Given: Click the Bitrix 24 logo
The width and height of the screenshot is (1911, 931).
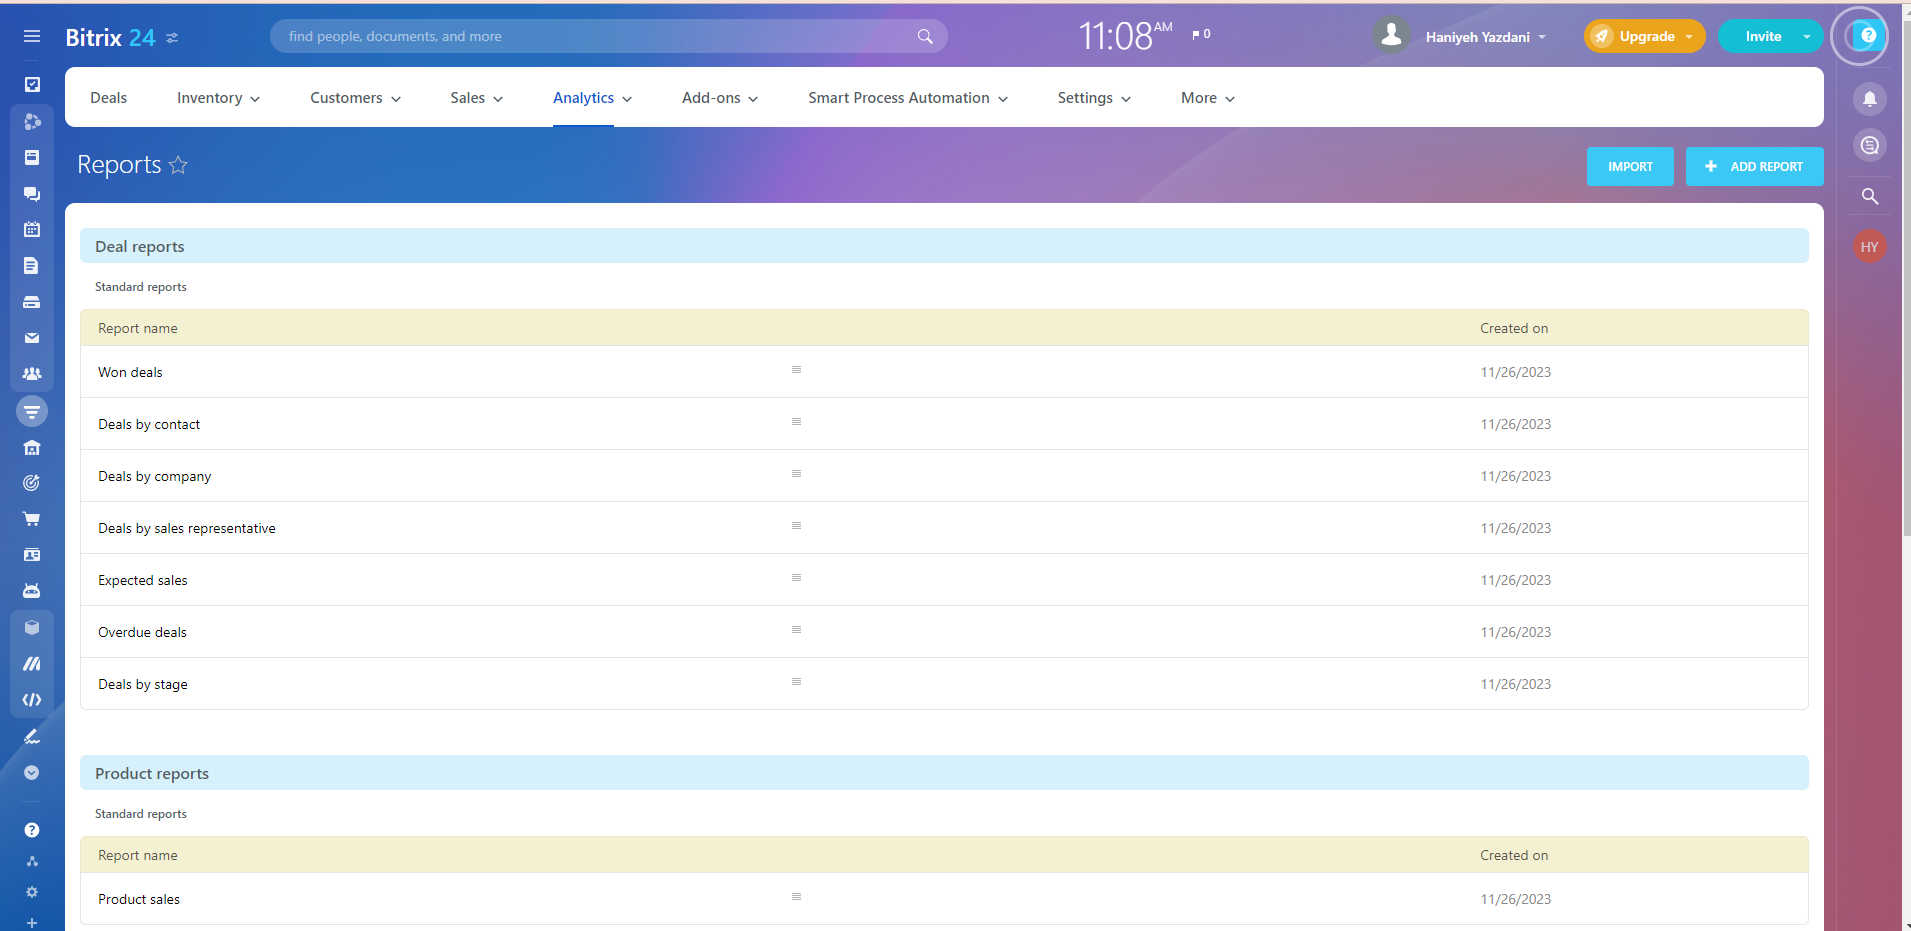Looking at the screenshot, I should [110, 38].
